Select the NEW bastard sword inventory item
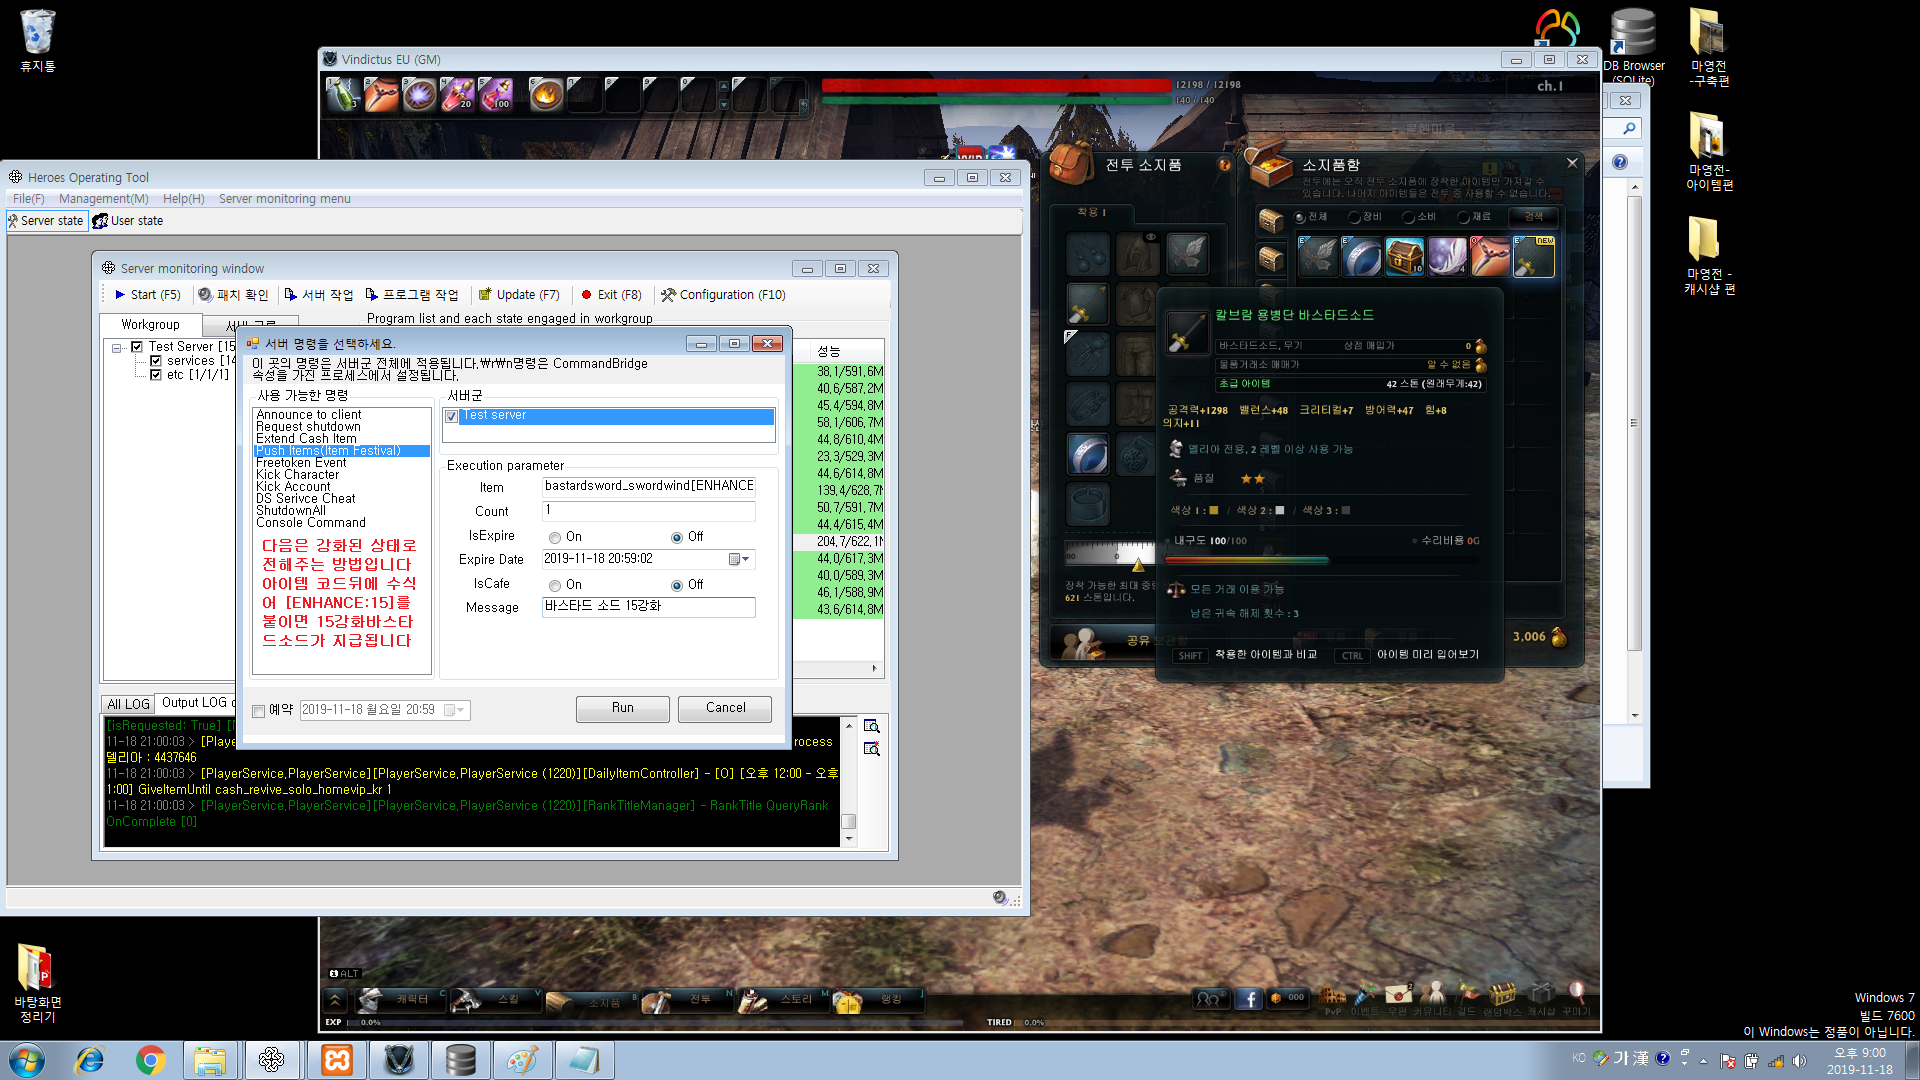This screenshot has height=1080, width=1920. tap(1533, 256)
